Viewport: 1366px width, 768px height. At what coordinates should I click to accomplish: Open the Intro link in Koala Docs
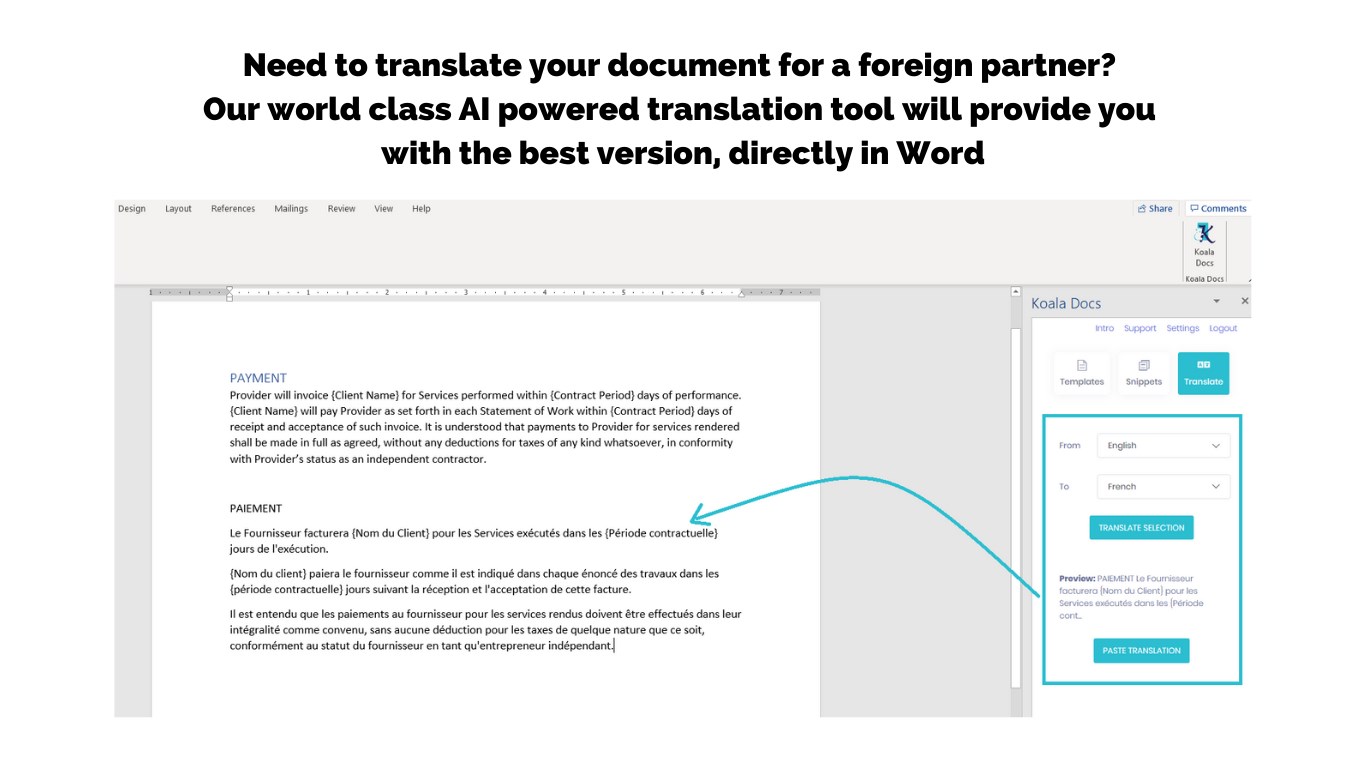pyautogui.click(x=1104, y=328)
